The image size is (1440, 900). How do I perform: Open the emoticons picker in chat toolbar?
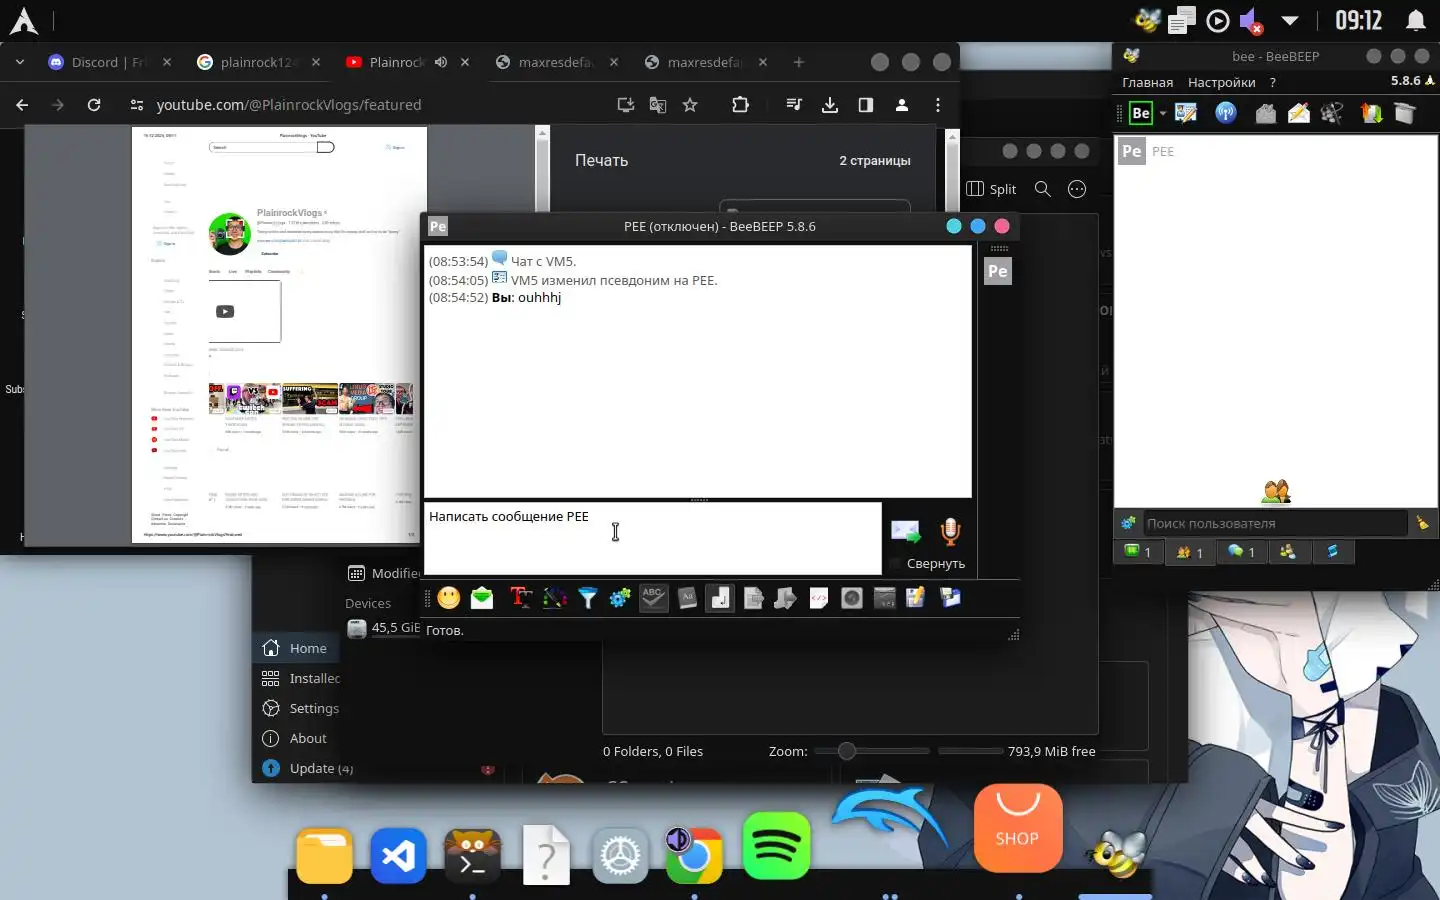pos(449,598)
